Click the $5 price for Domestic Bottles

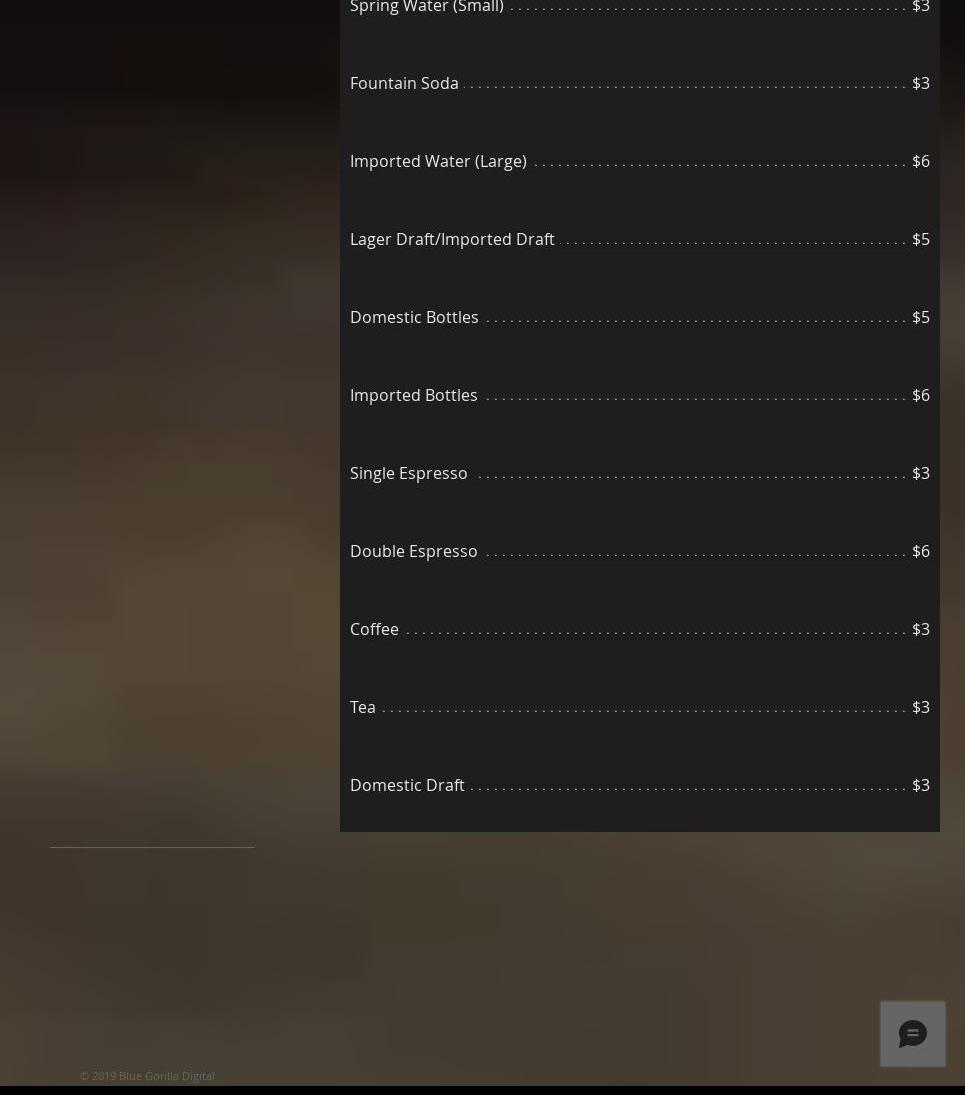pos(921,317)
